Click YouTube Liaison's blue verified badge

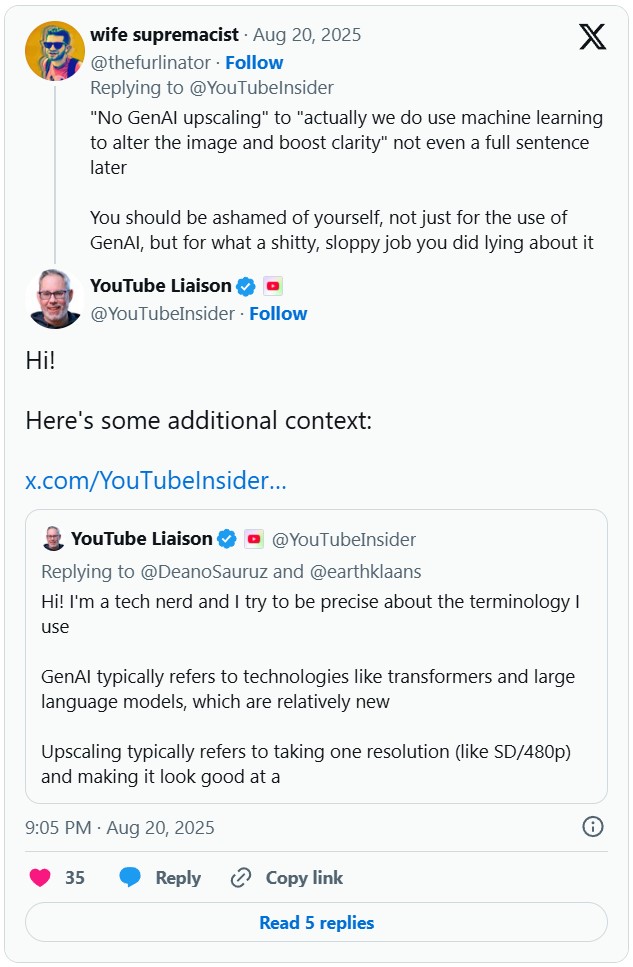pos(246,287)
